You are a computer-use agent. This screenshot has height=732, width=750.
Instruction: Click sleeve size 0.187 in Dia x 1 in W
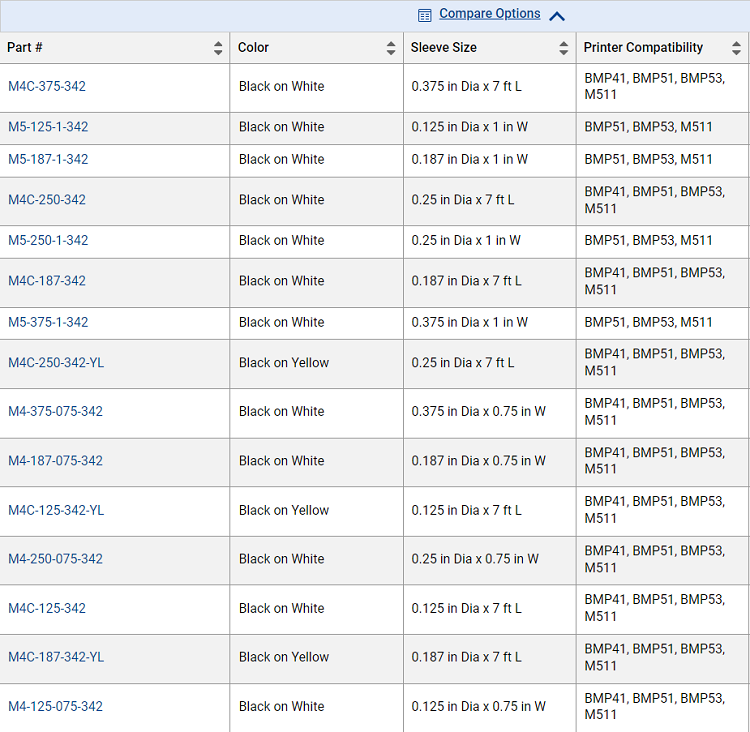(470, 159)
